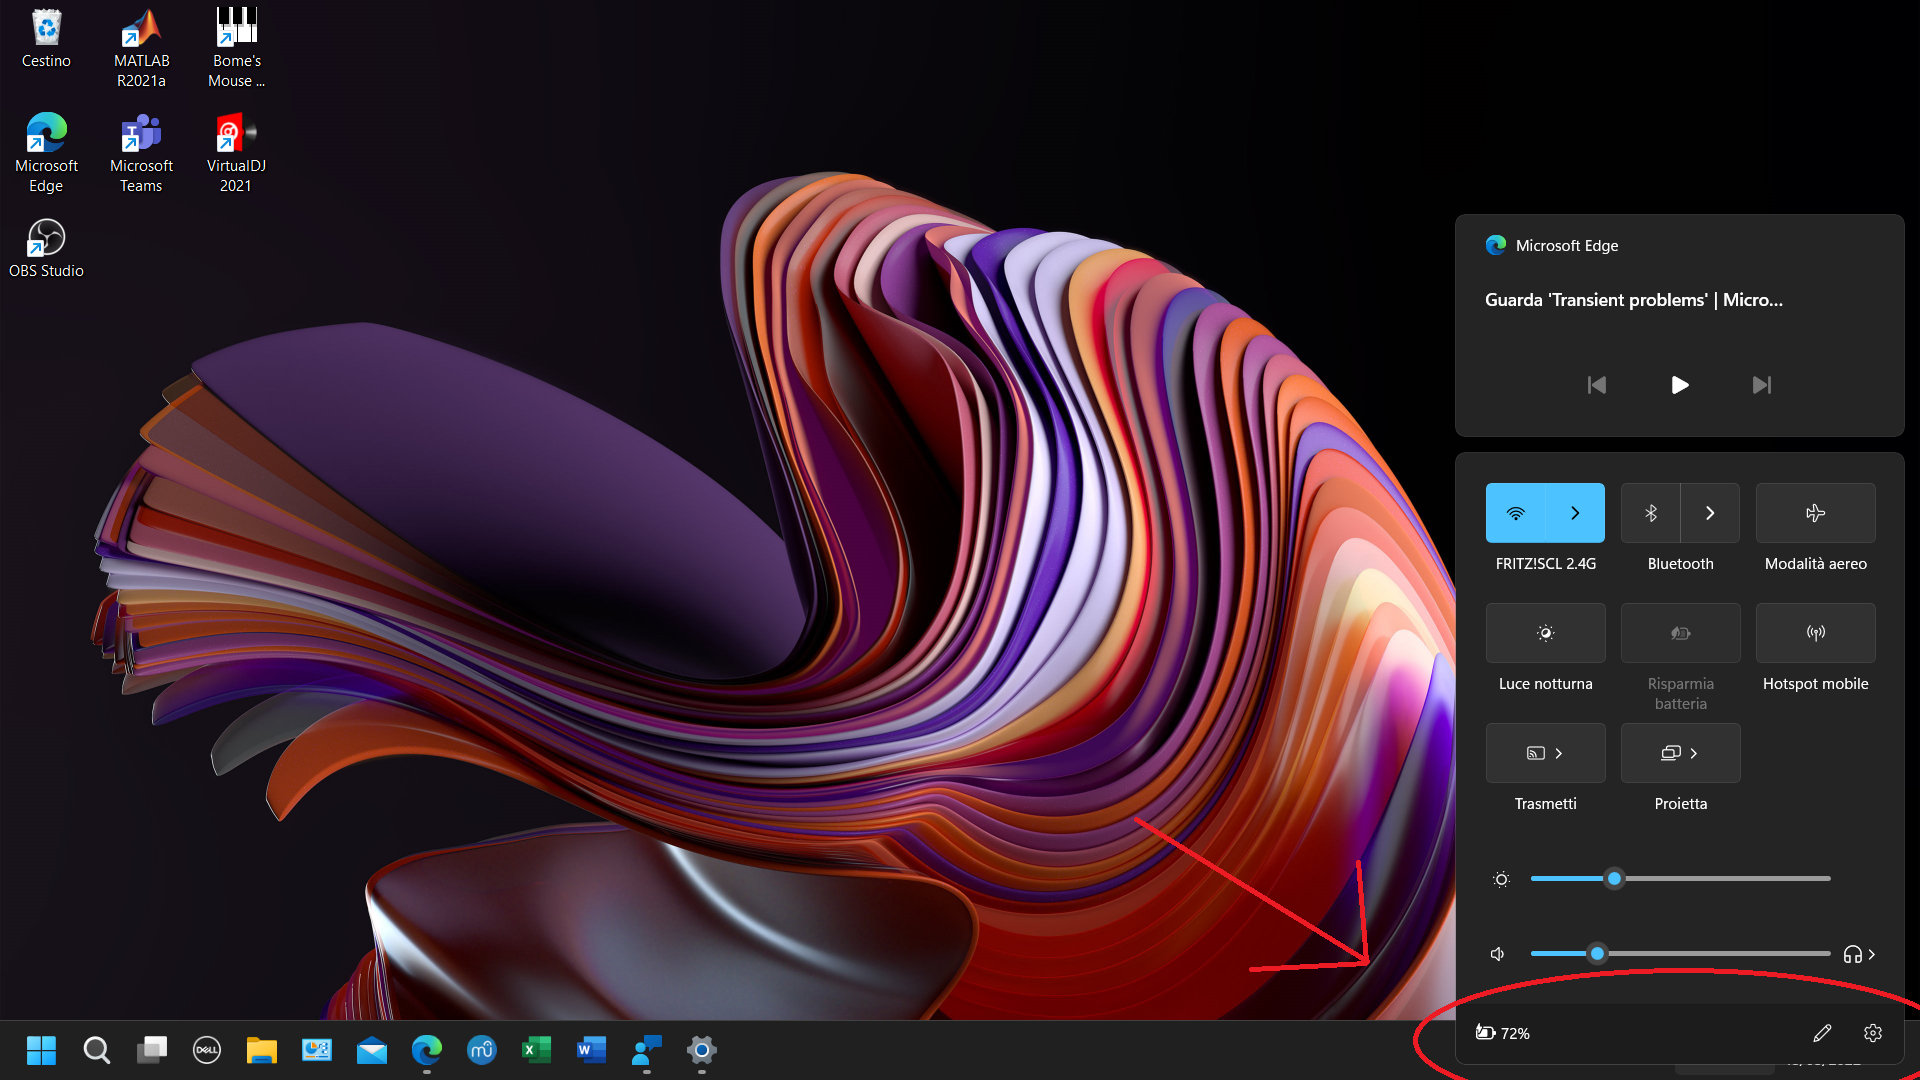Image resolution: width=1920 pixels, height=1080 pixels.
Task: Enable Modalità aereo airplane mode
Action: 1816,513
